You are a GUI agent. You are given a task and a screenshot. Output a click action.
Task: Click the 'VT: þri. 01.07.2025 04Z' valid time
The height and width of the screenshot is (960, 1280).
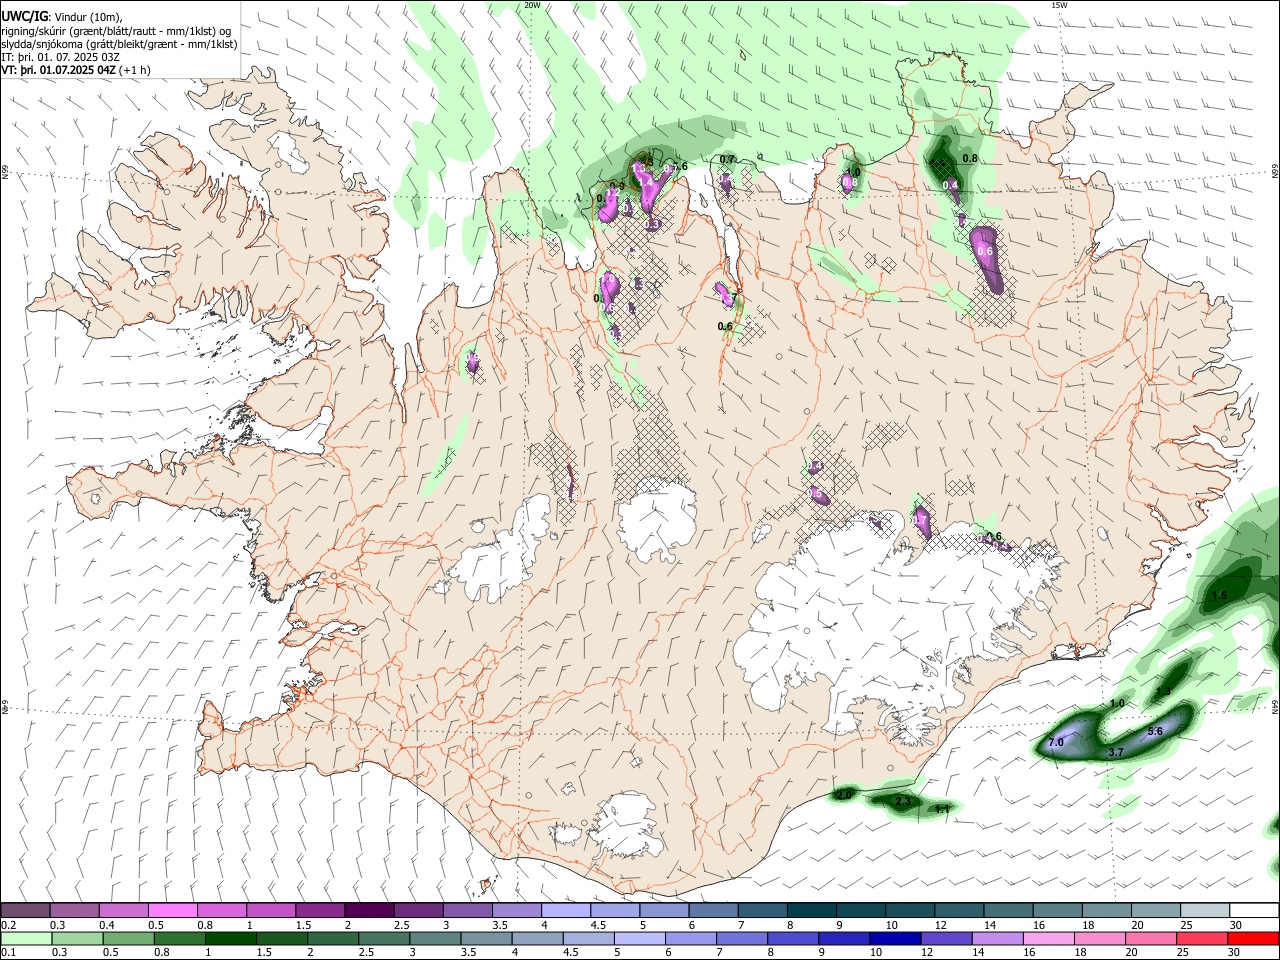[59, 70]
